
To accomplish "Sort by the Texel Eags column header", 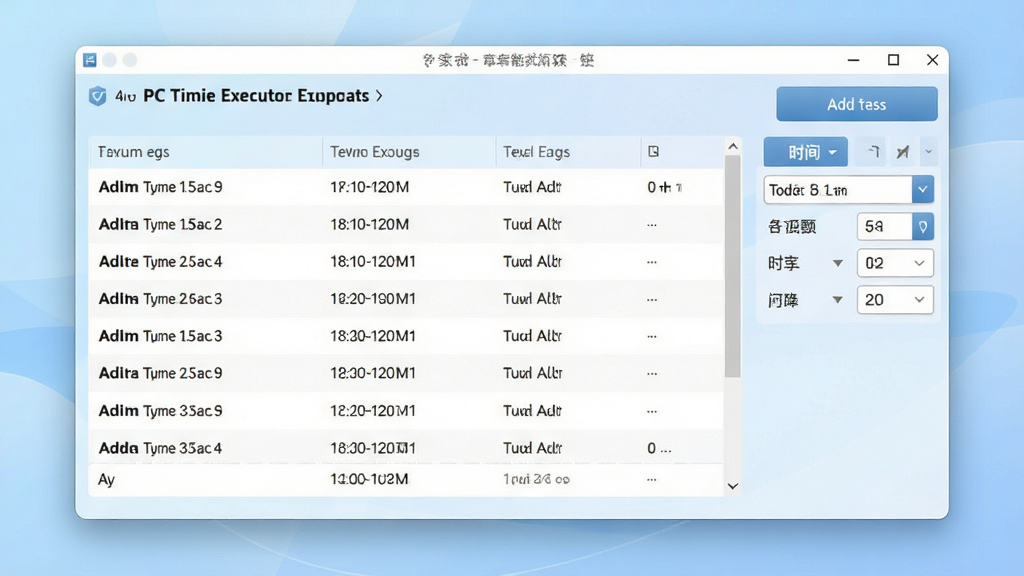I will 568,152.
